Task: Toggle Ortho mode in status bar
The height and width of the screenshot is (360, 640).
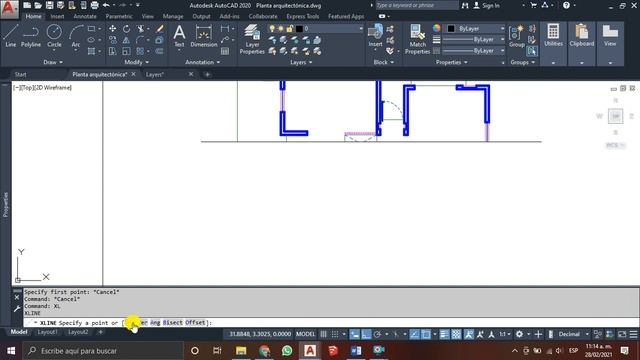Action: [x=366, y=334]
